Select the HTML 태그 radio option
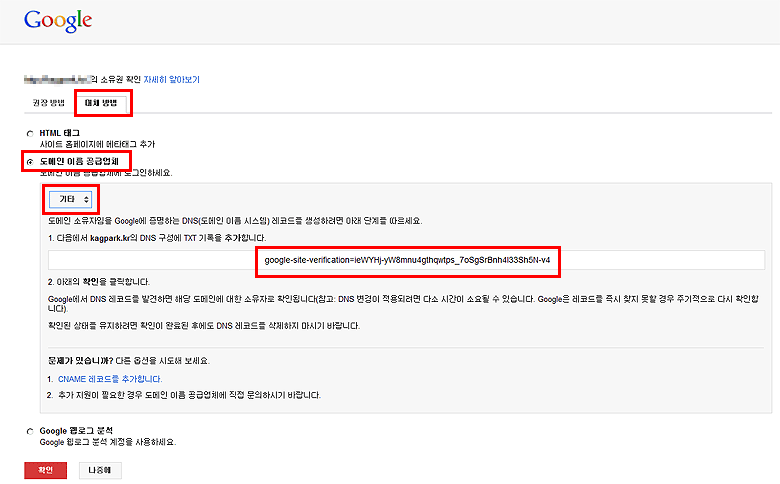The image size is (780, 484). [30, 133]
